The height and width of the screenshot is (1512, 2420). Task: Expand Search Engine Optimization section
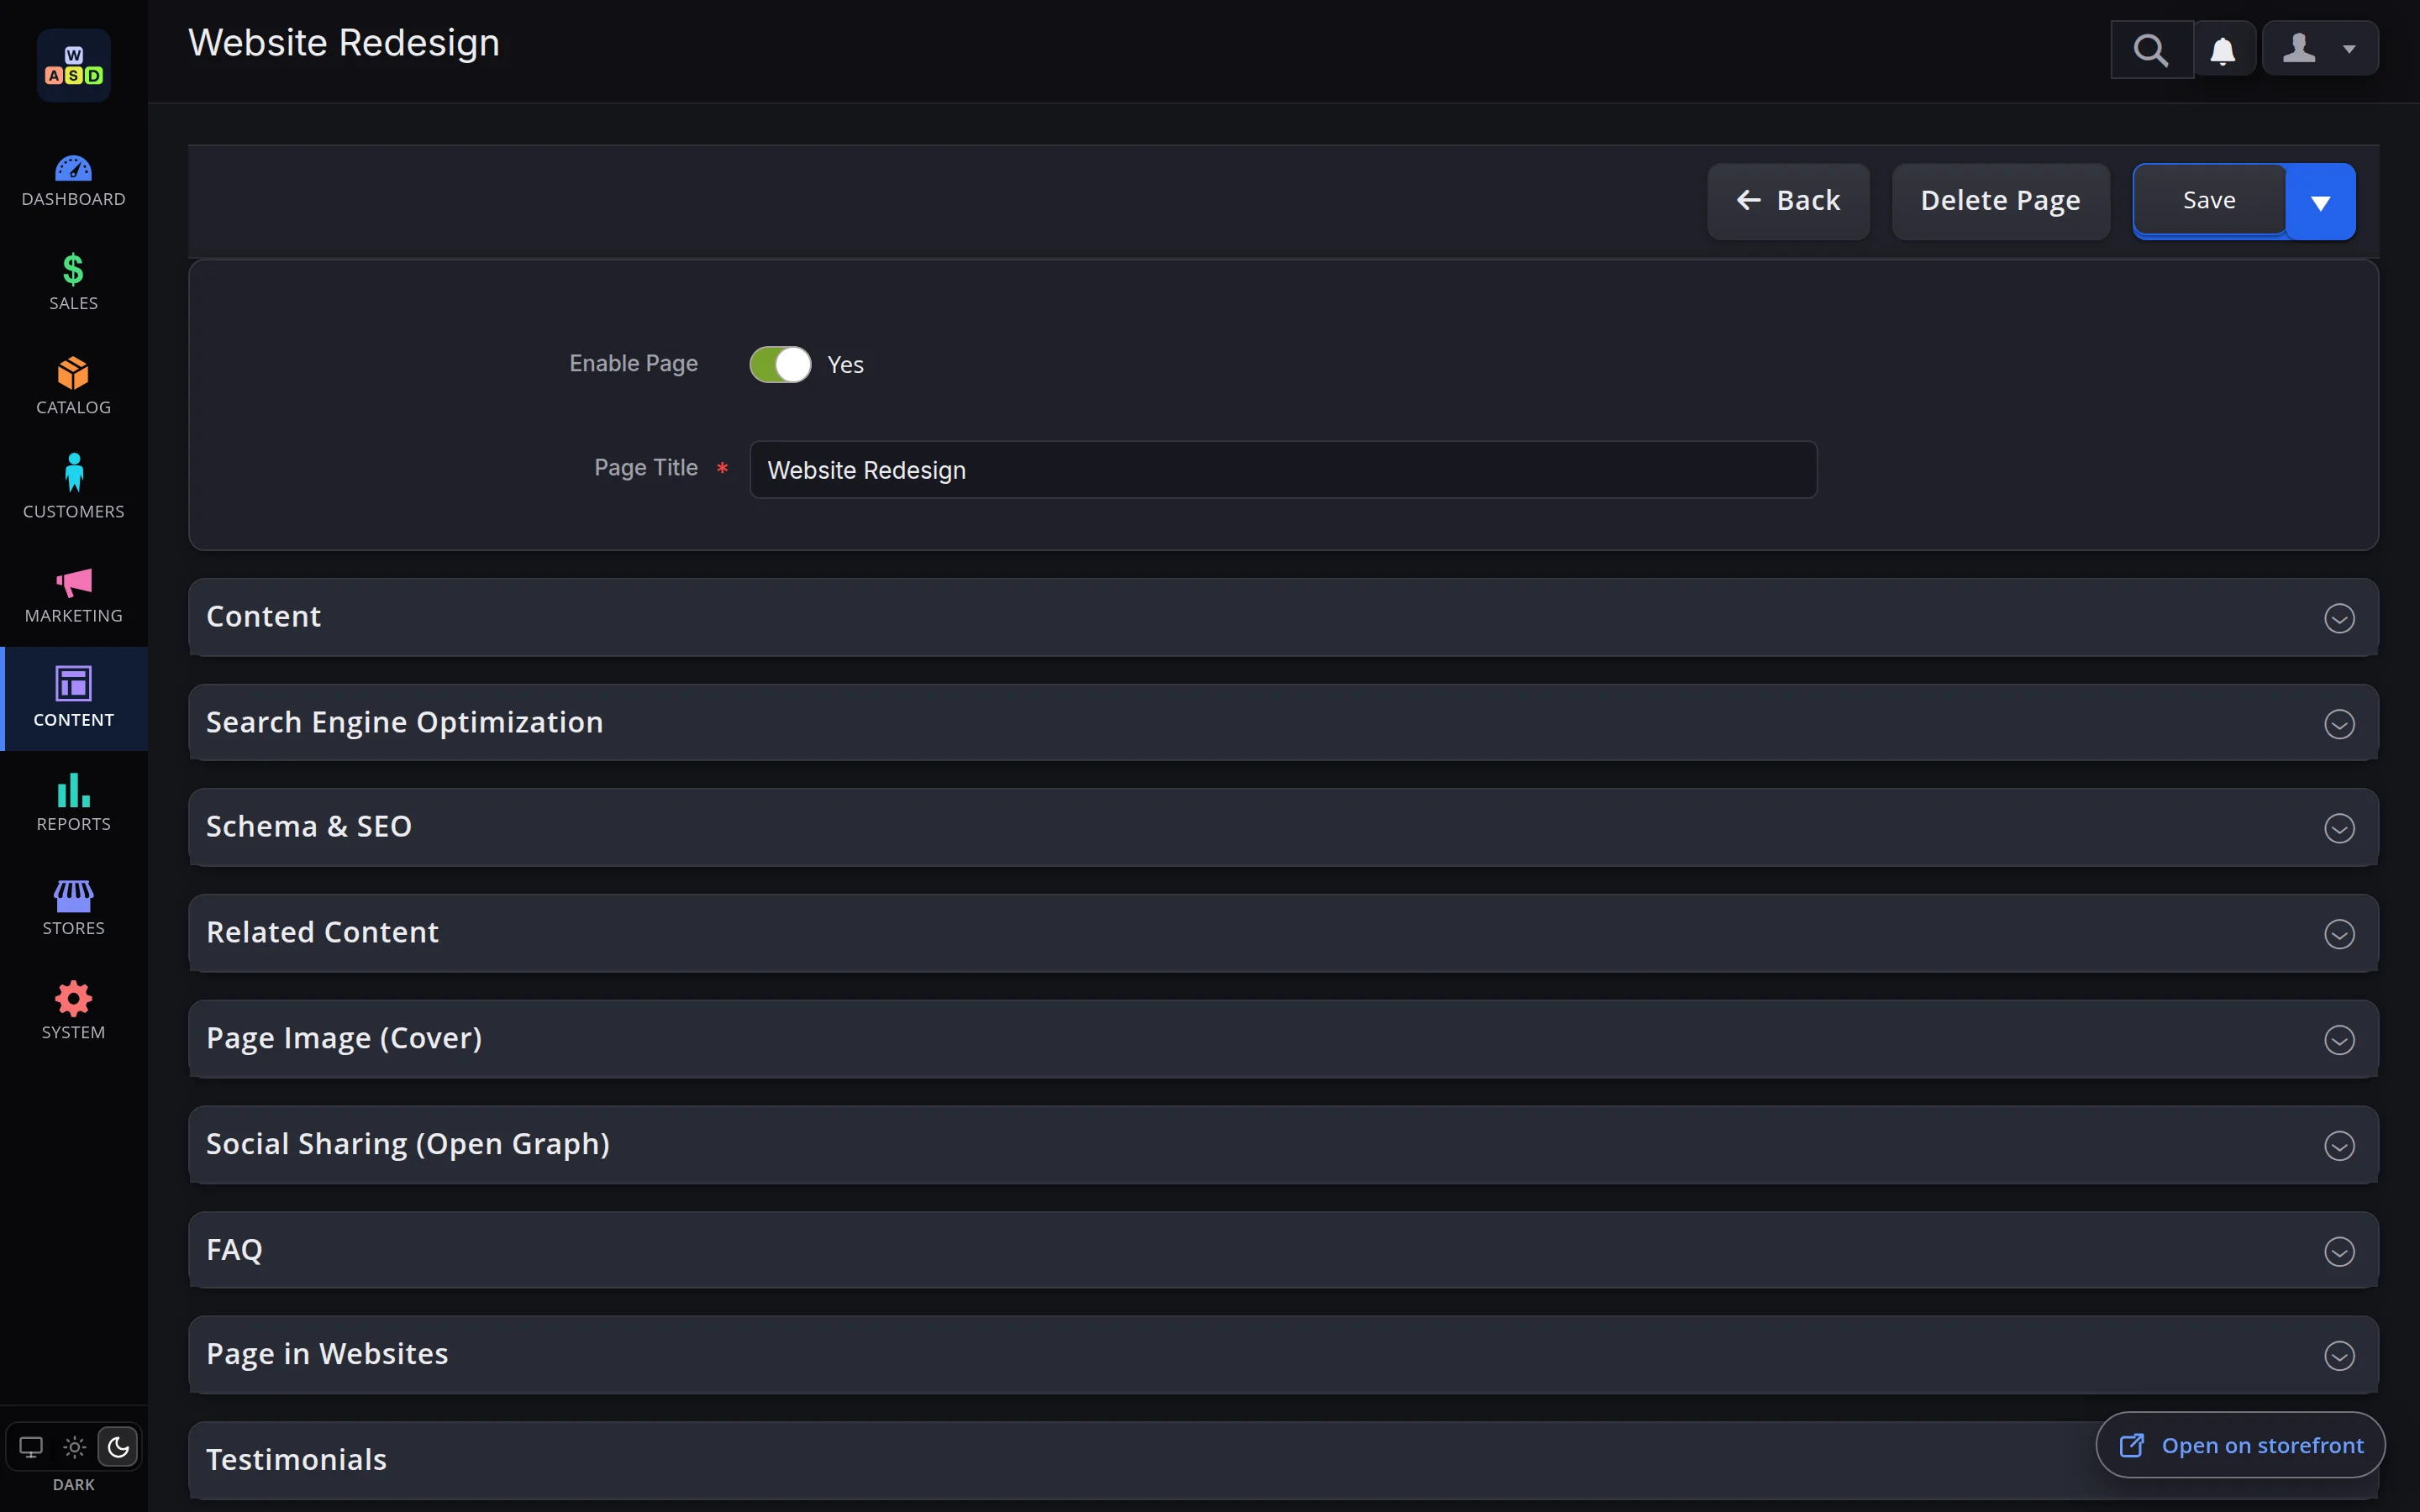click(x=1283, y=723)
